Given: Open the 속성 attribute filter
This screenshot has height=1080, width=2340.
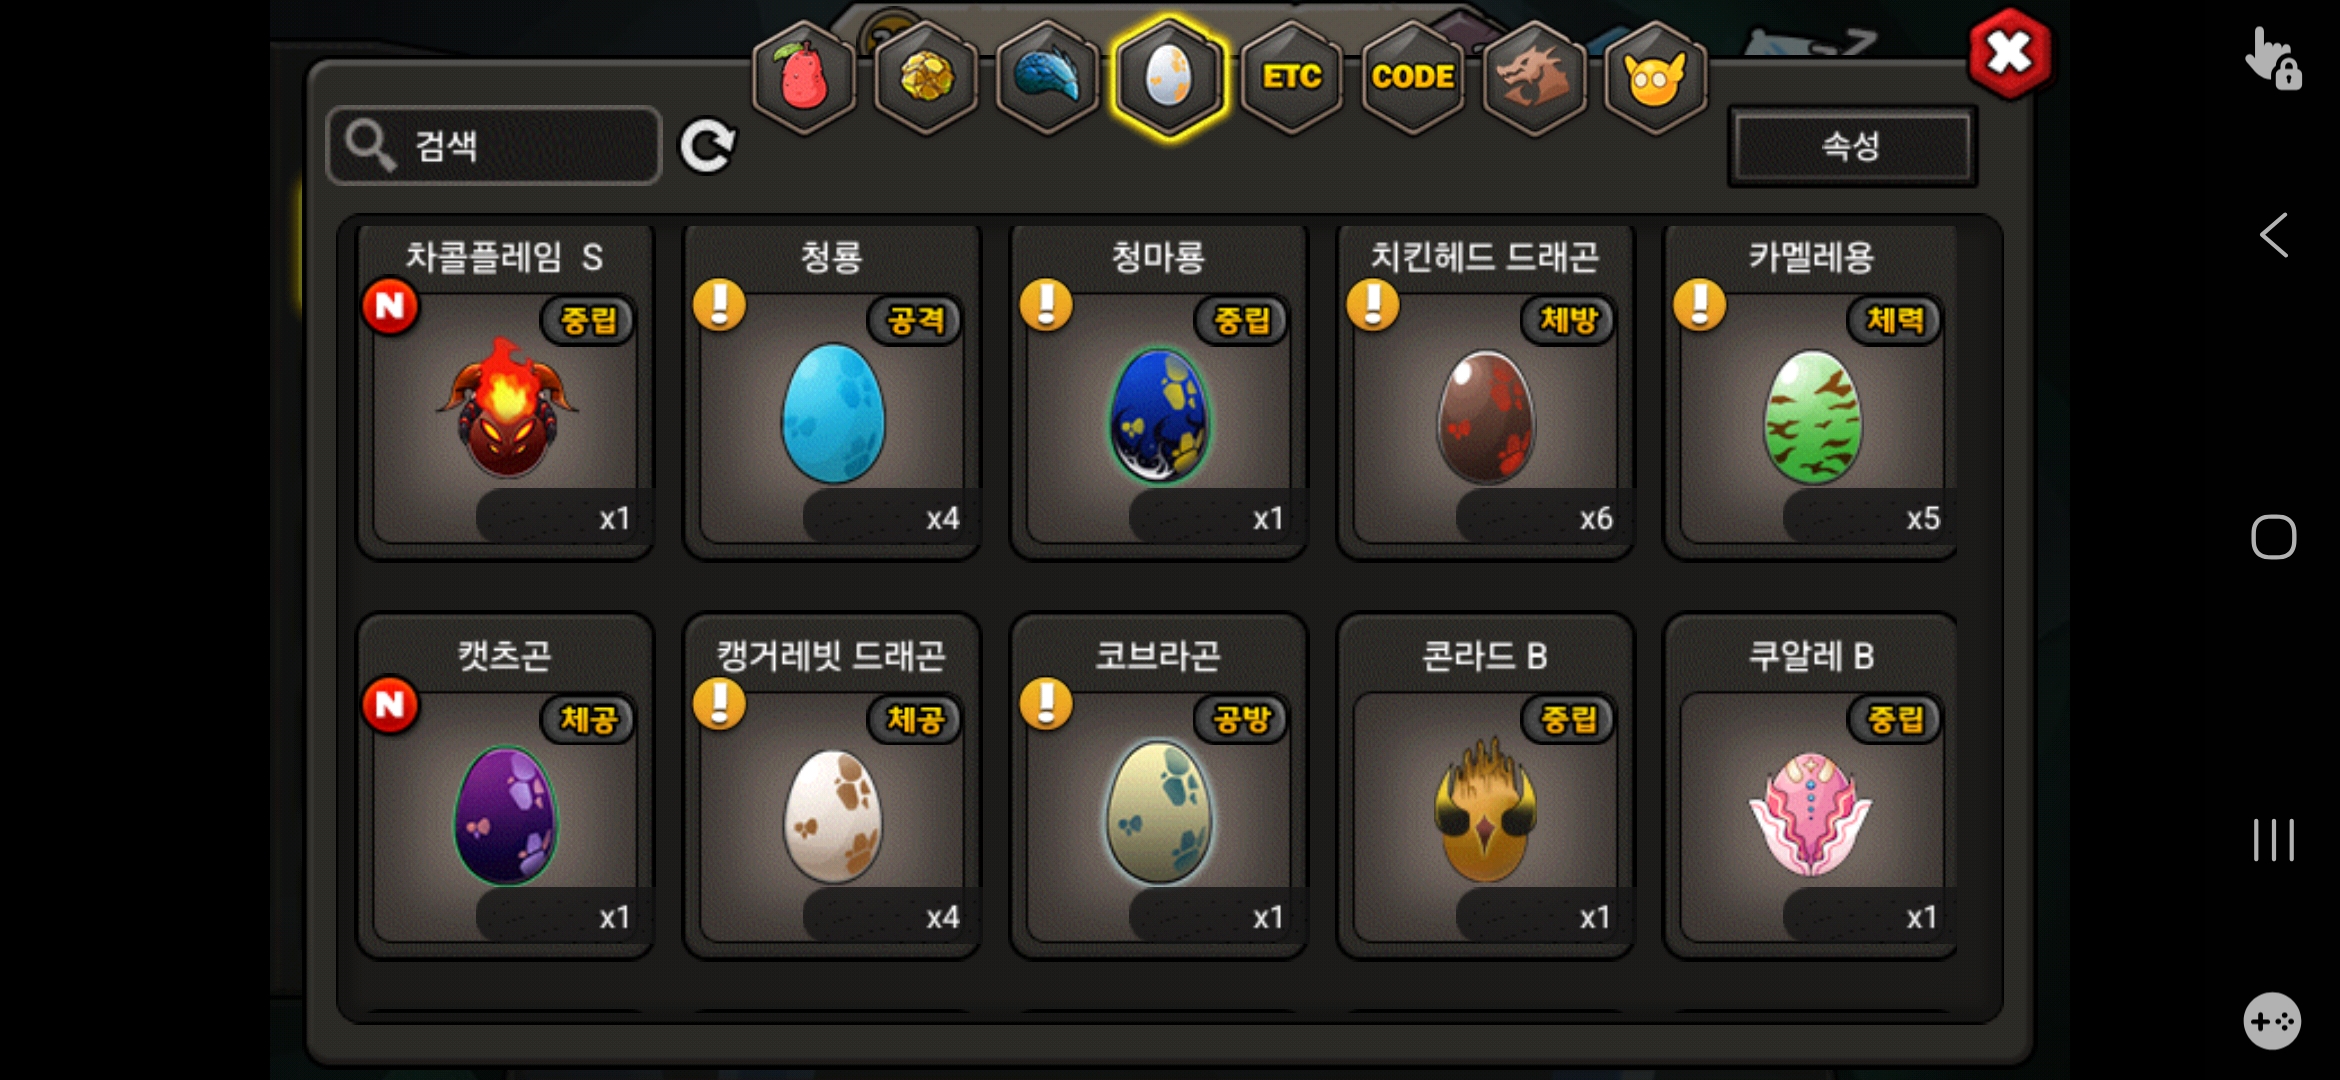Looking at the screenshot, I should (1852, 146).
